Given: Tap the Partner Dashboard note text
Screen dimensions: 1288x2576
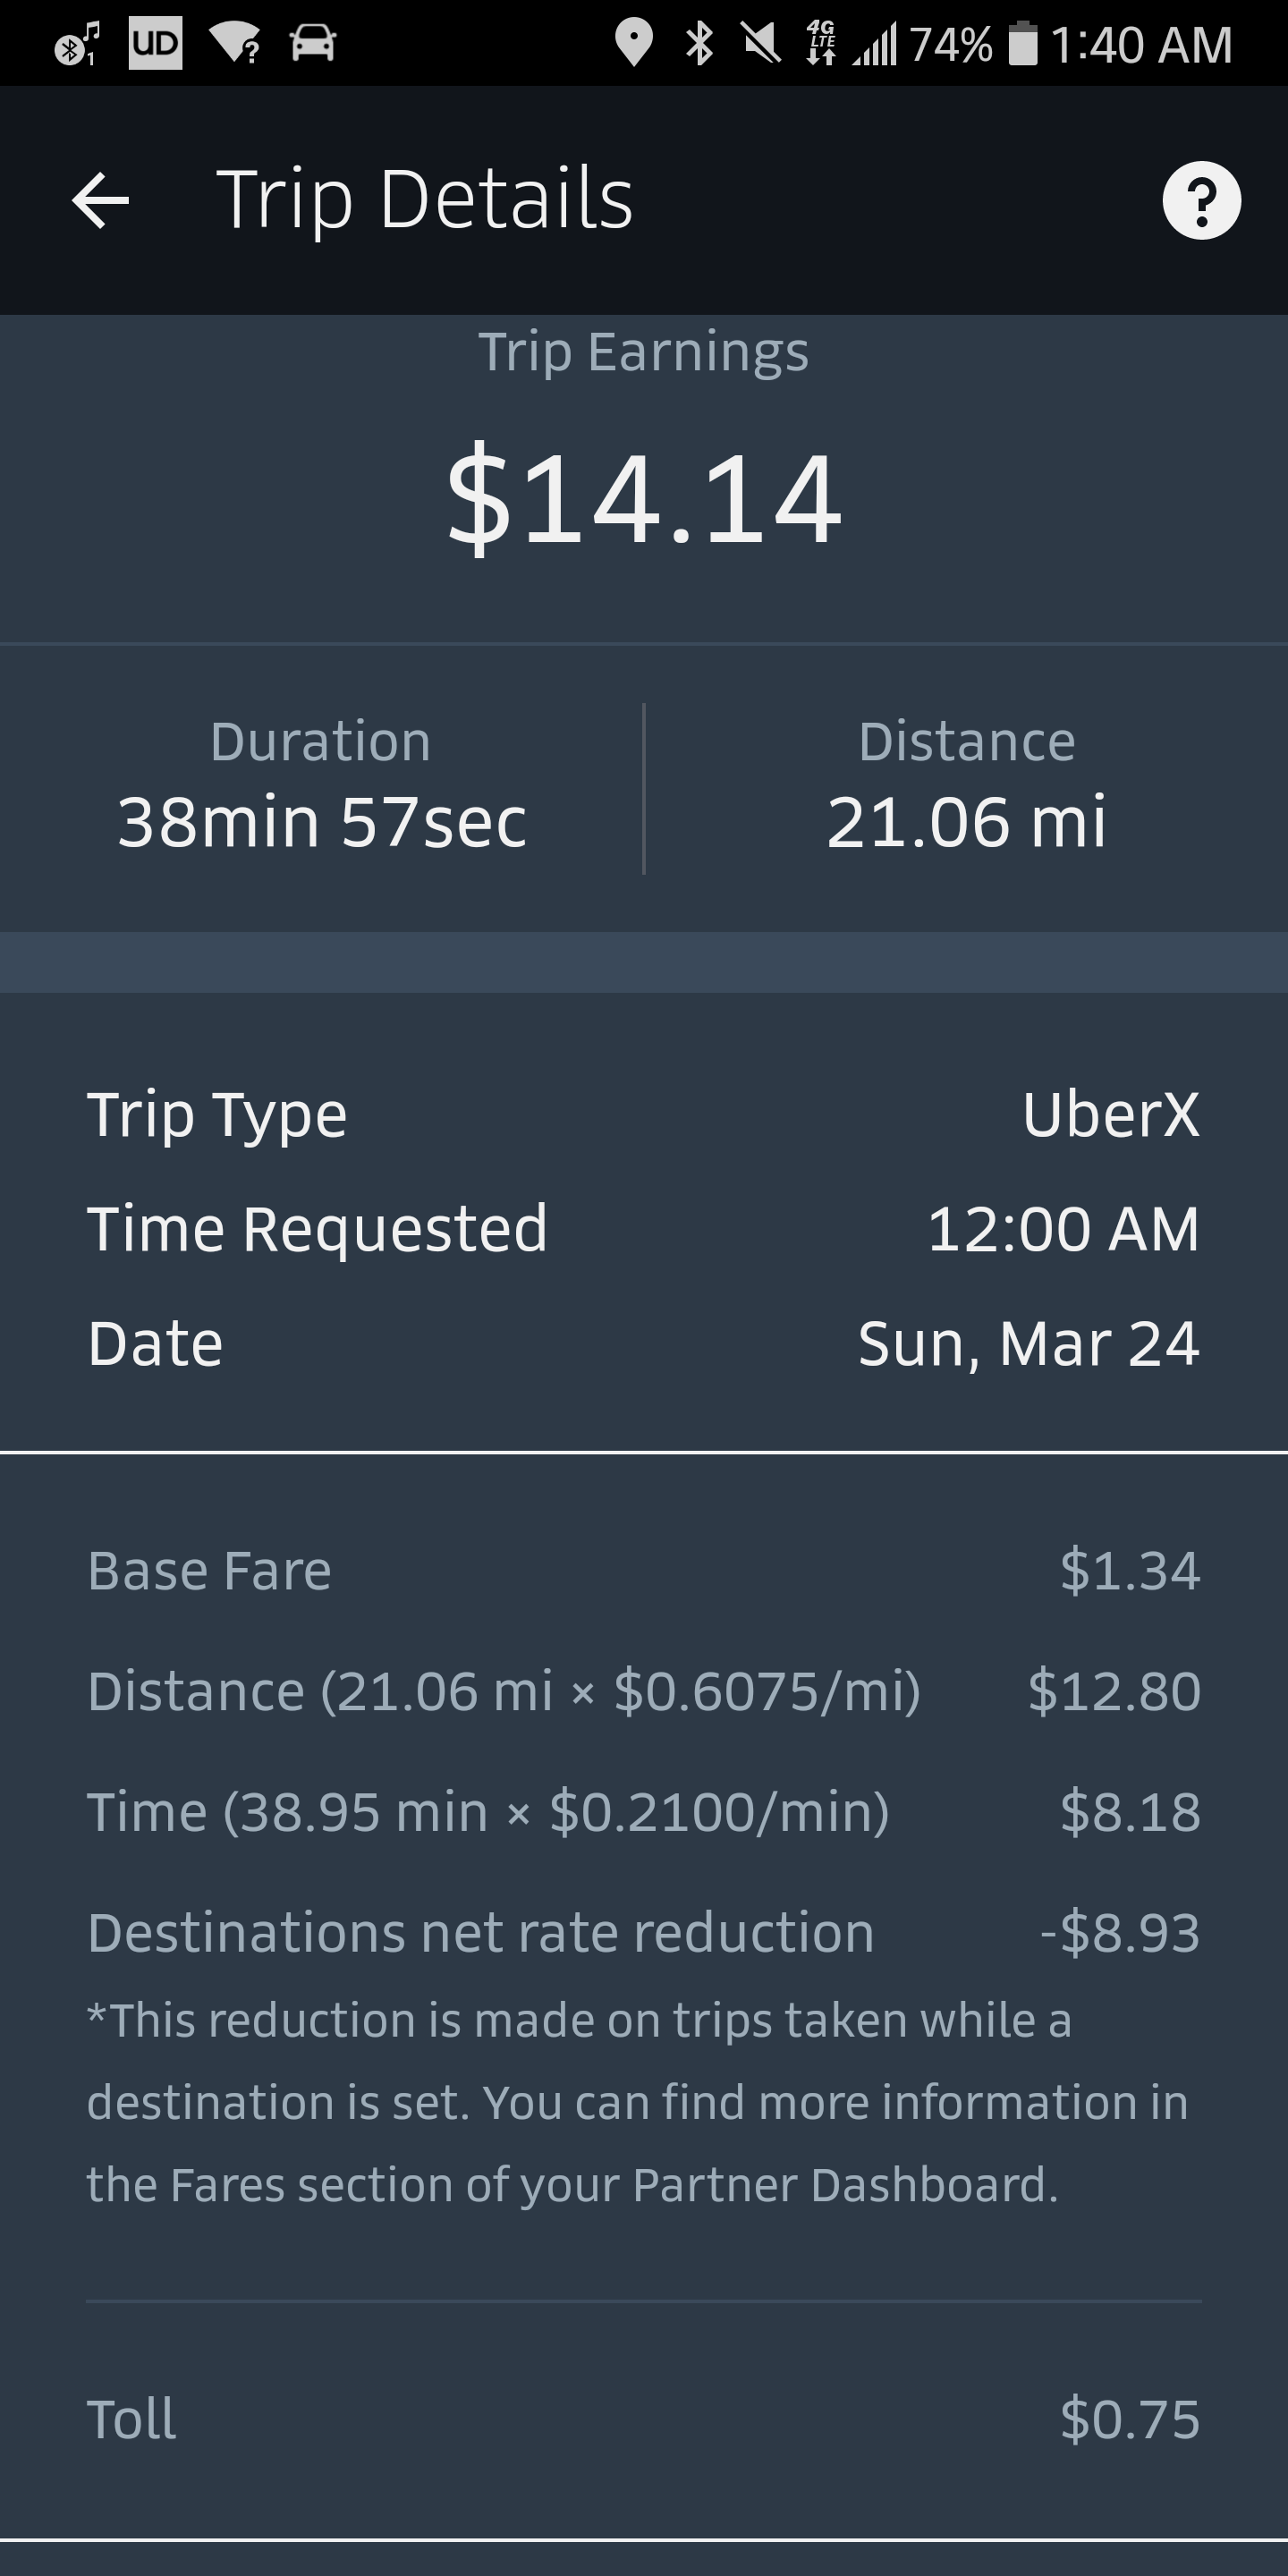Looking at the screenshot, I should [636, 2102].
